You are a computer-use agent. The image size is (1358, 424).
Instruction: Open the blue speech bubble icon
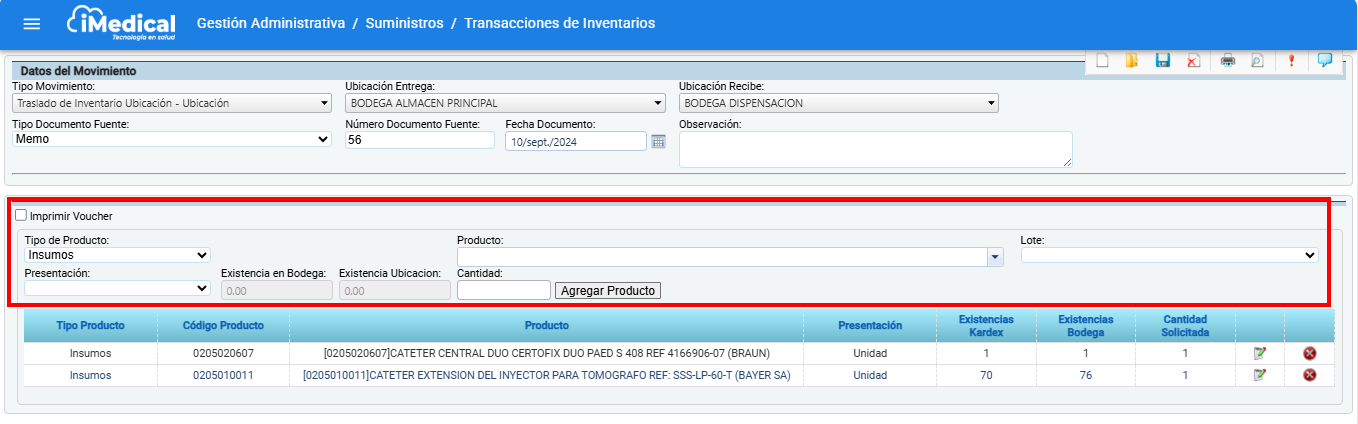[x=1325, y=60]
